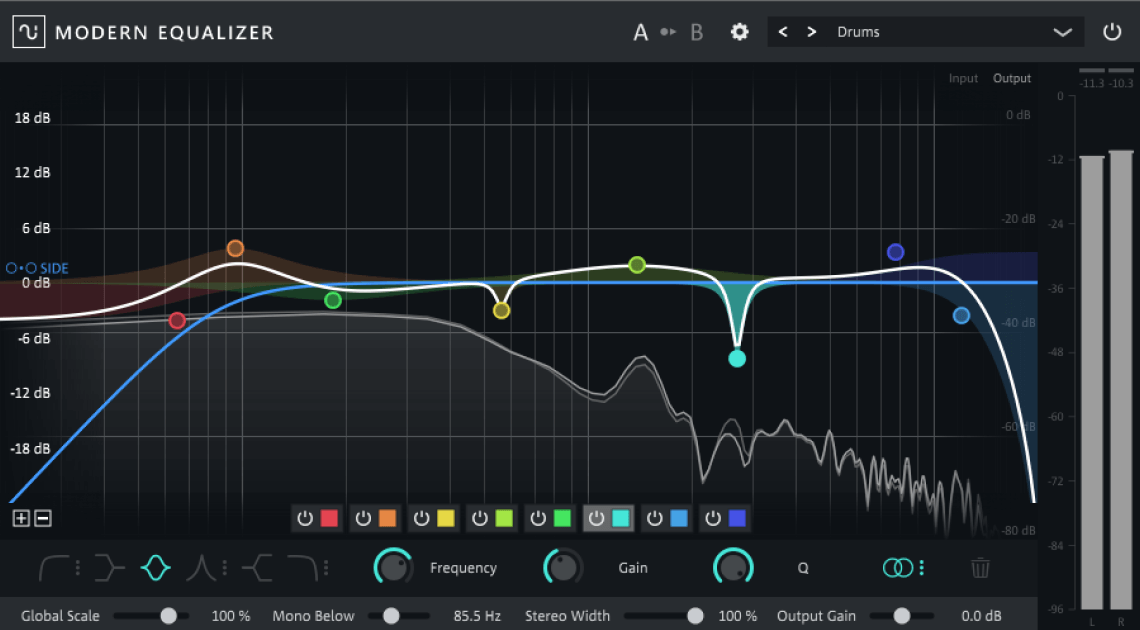Toggle power for the light blue band
The height and width of the screenshot is (630, 1140).
(x=655, y=518)
